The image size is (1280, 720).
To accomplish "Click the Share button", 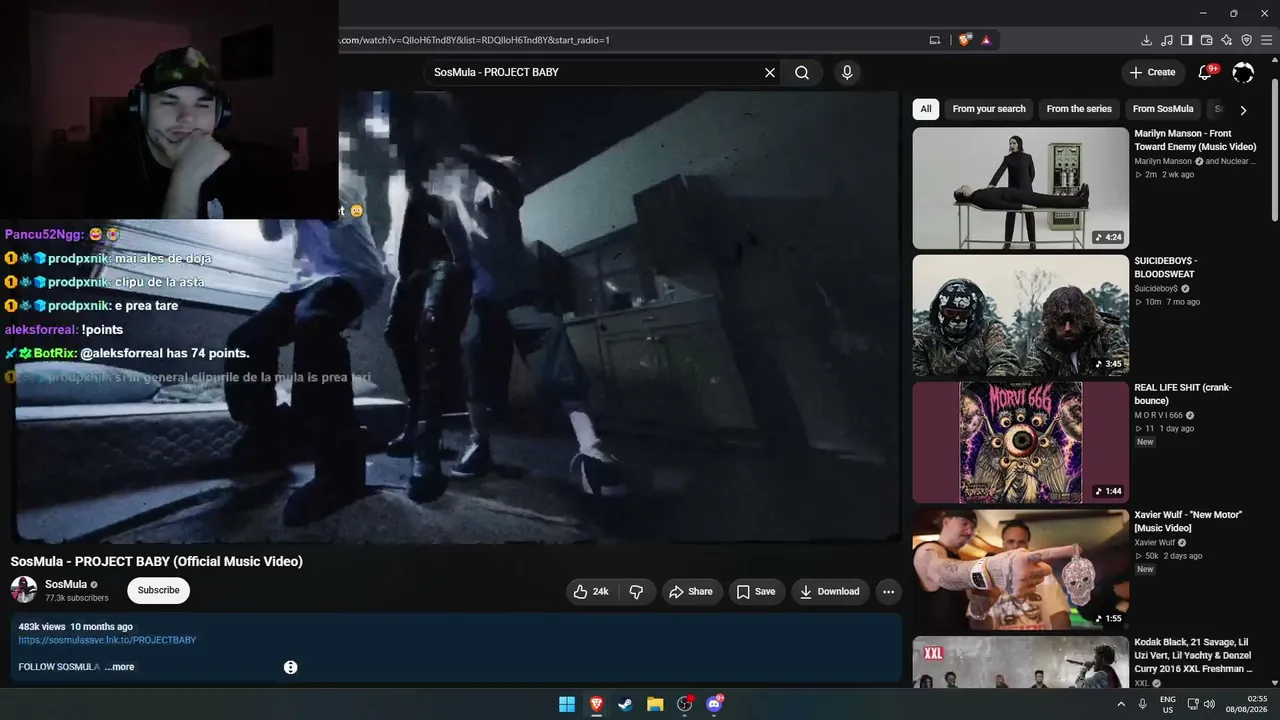I will point(691,591).
